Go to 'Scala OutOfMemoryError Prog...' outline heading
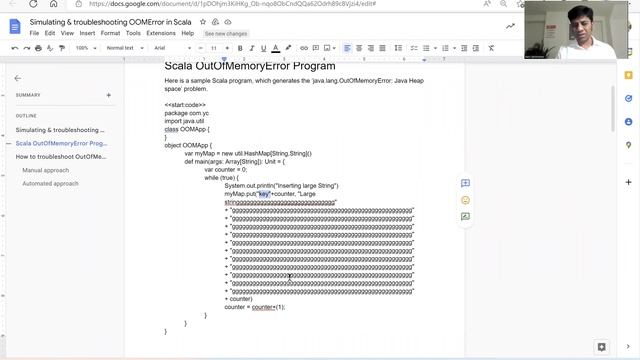 [61, 143]
